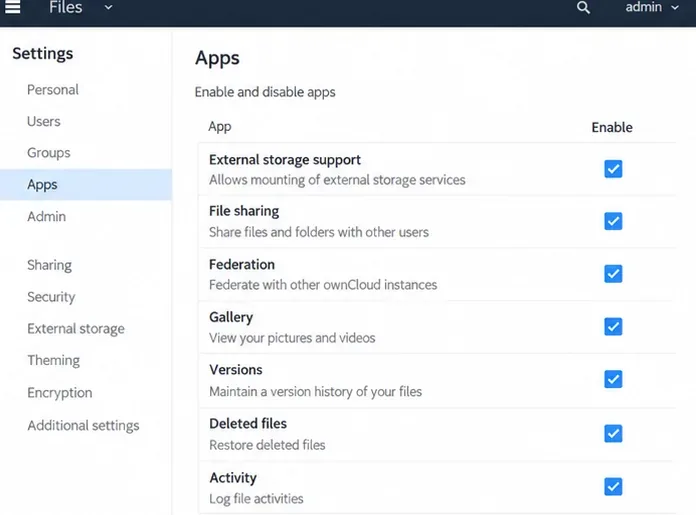Image resolution: width=696 pixels, height=515 pixels.
Task: Toggle the Versions app checkbox
Action: click(x=613, y=379)
